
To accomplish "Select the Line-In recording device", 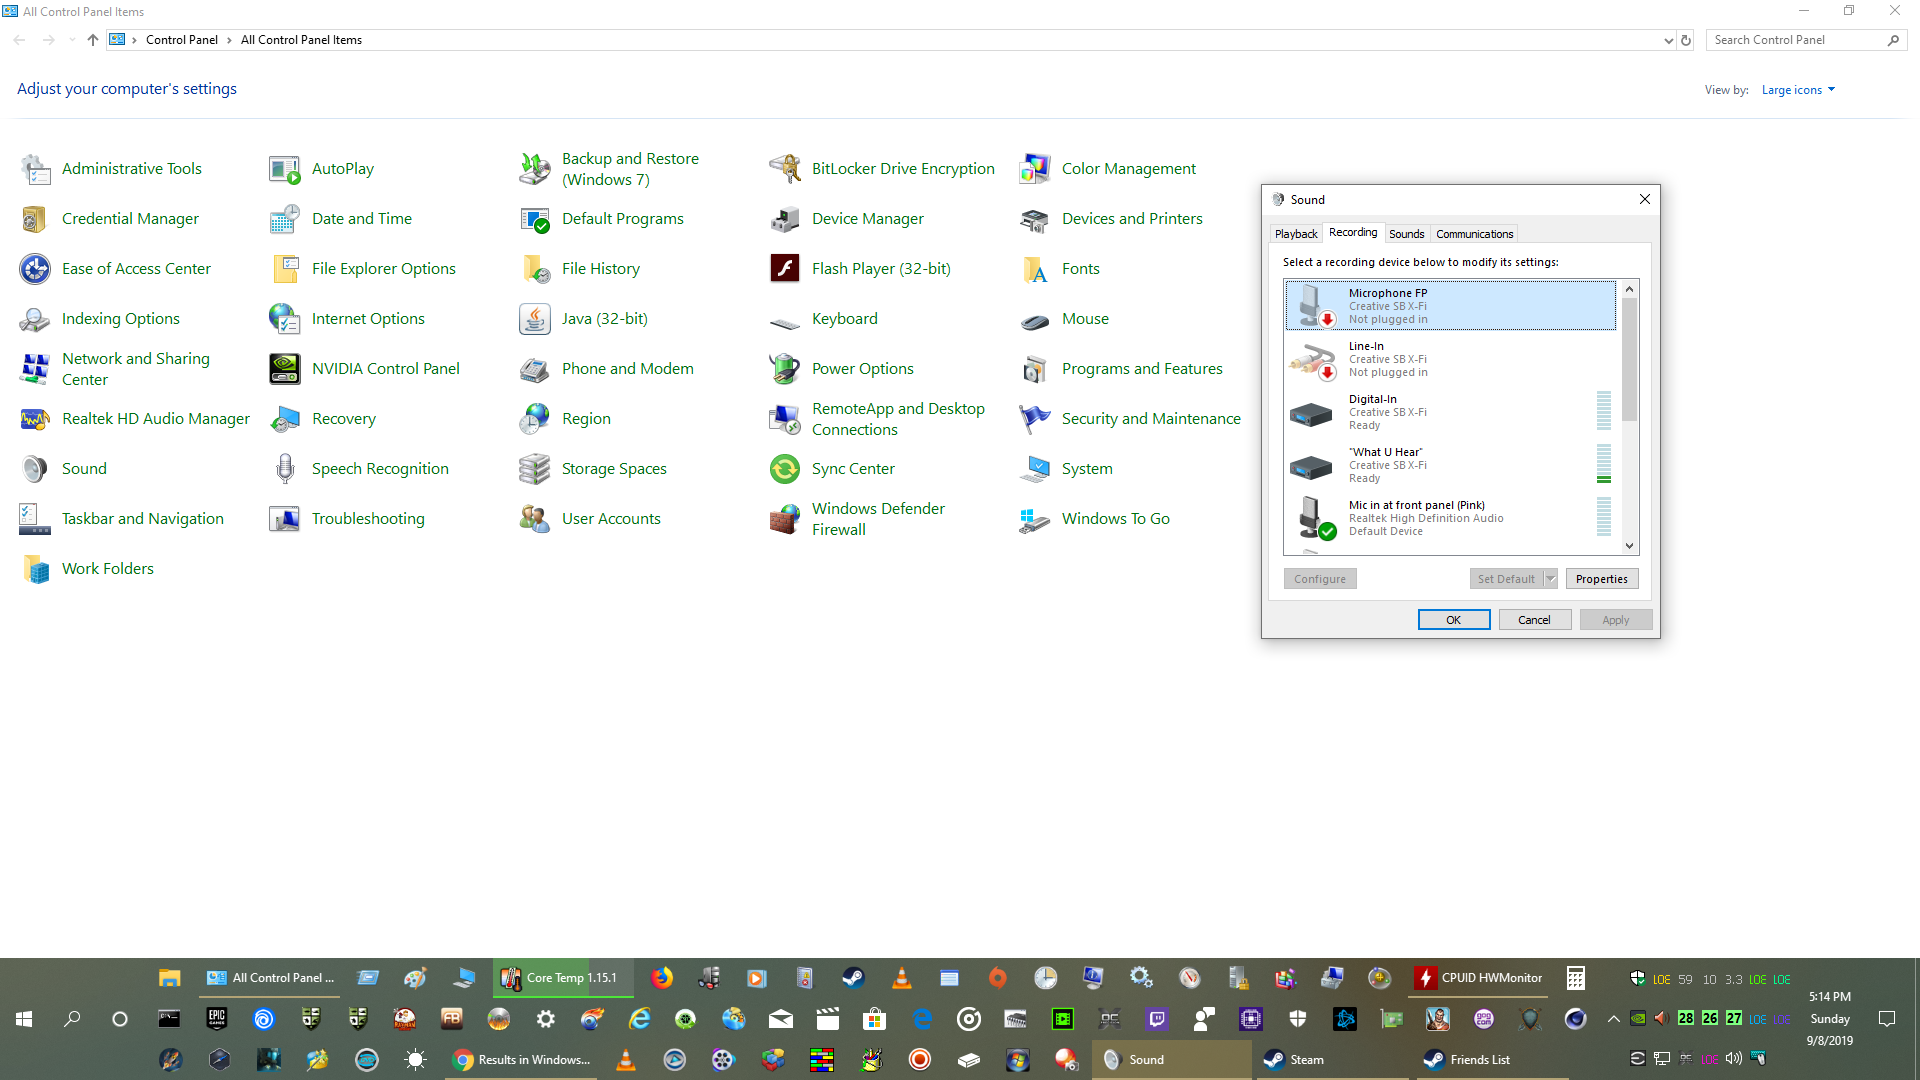I will (1450, 358).
